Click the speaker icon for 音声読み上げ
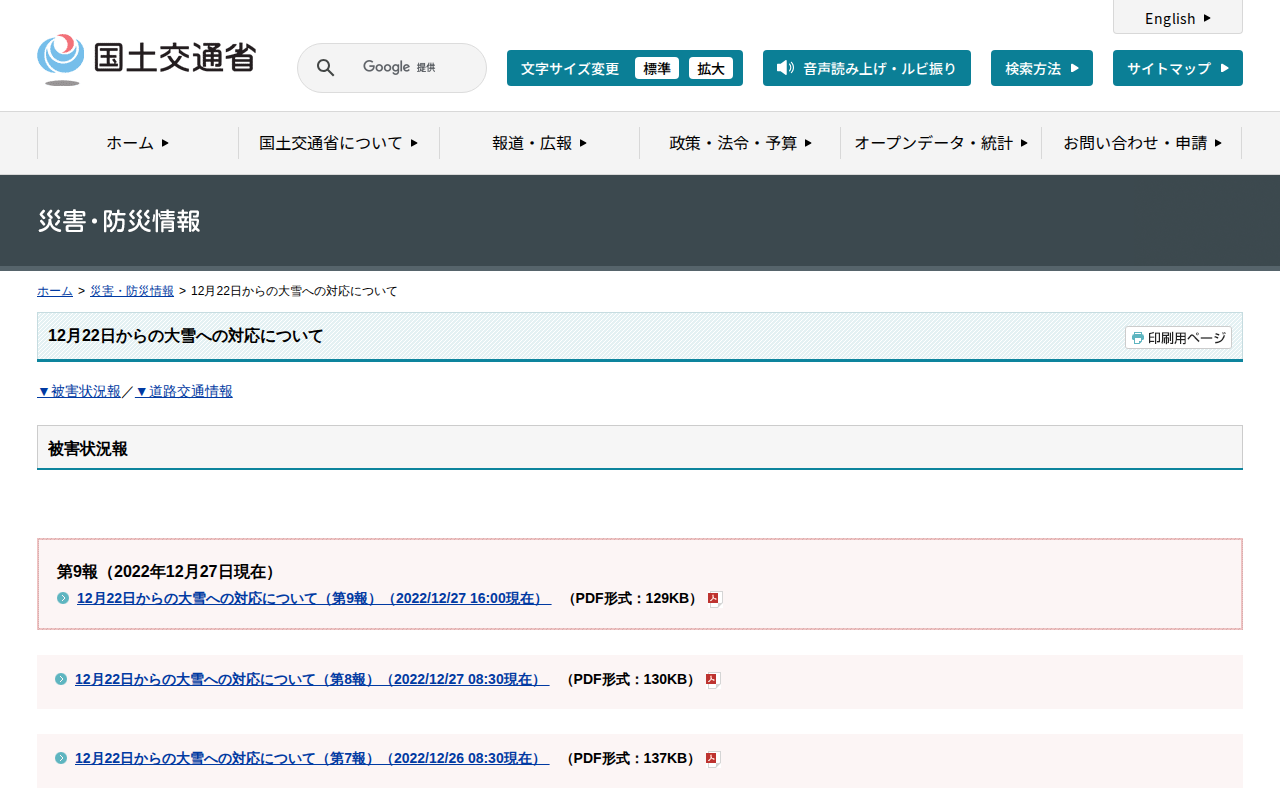The width and height of the screenshot is (1280, 800). (x=785, y=68)
